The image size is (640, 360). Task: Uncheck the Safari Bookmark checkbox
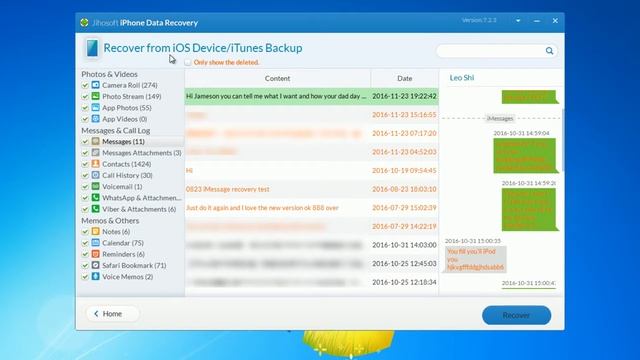[x=85, y=265]
